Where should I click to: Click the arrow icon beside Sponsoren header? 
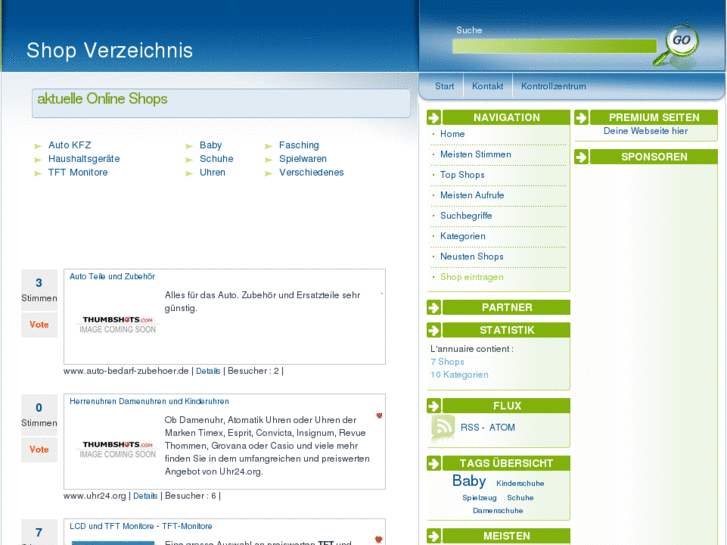(581, 157)
